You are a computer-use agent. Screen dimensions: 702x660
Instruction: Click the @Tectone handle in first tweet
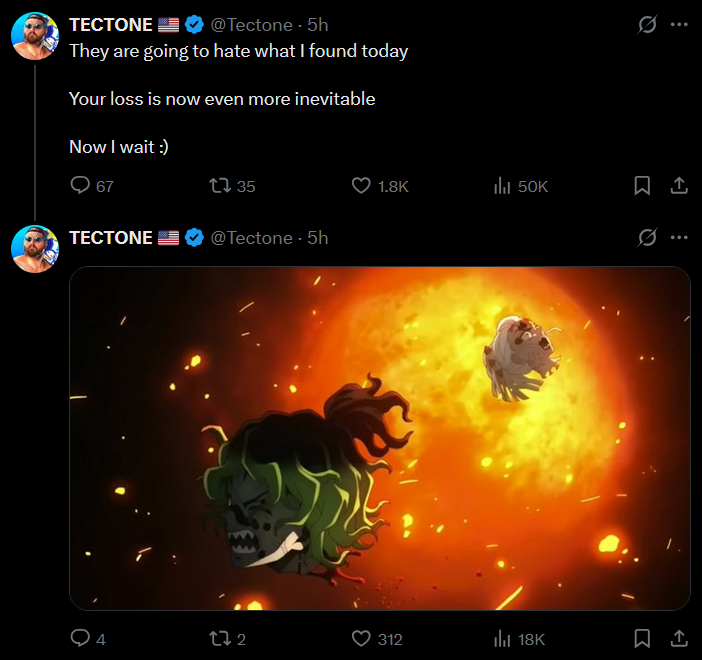[x=252, y=25]
